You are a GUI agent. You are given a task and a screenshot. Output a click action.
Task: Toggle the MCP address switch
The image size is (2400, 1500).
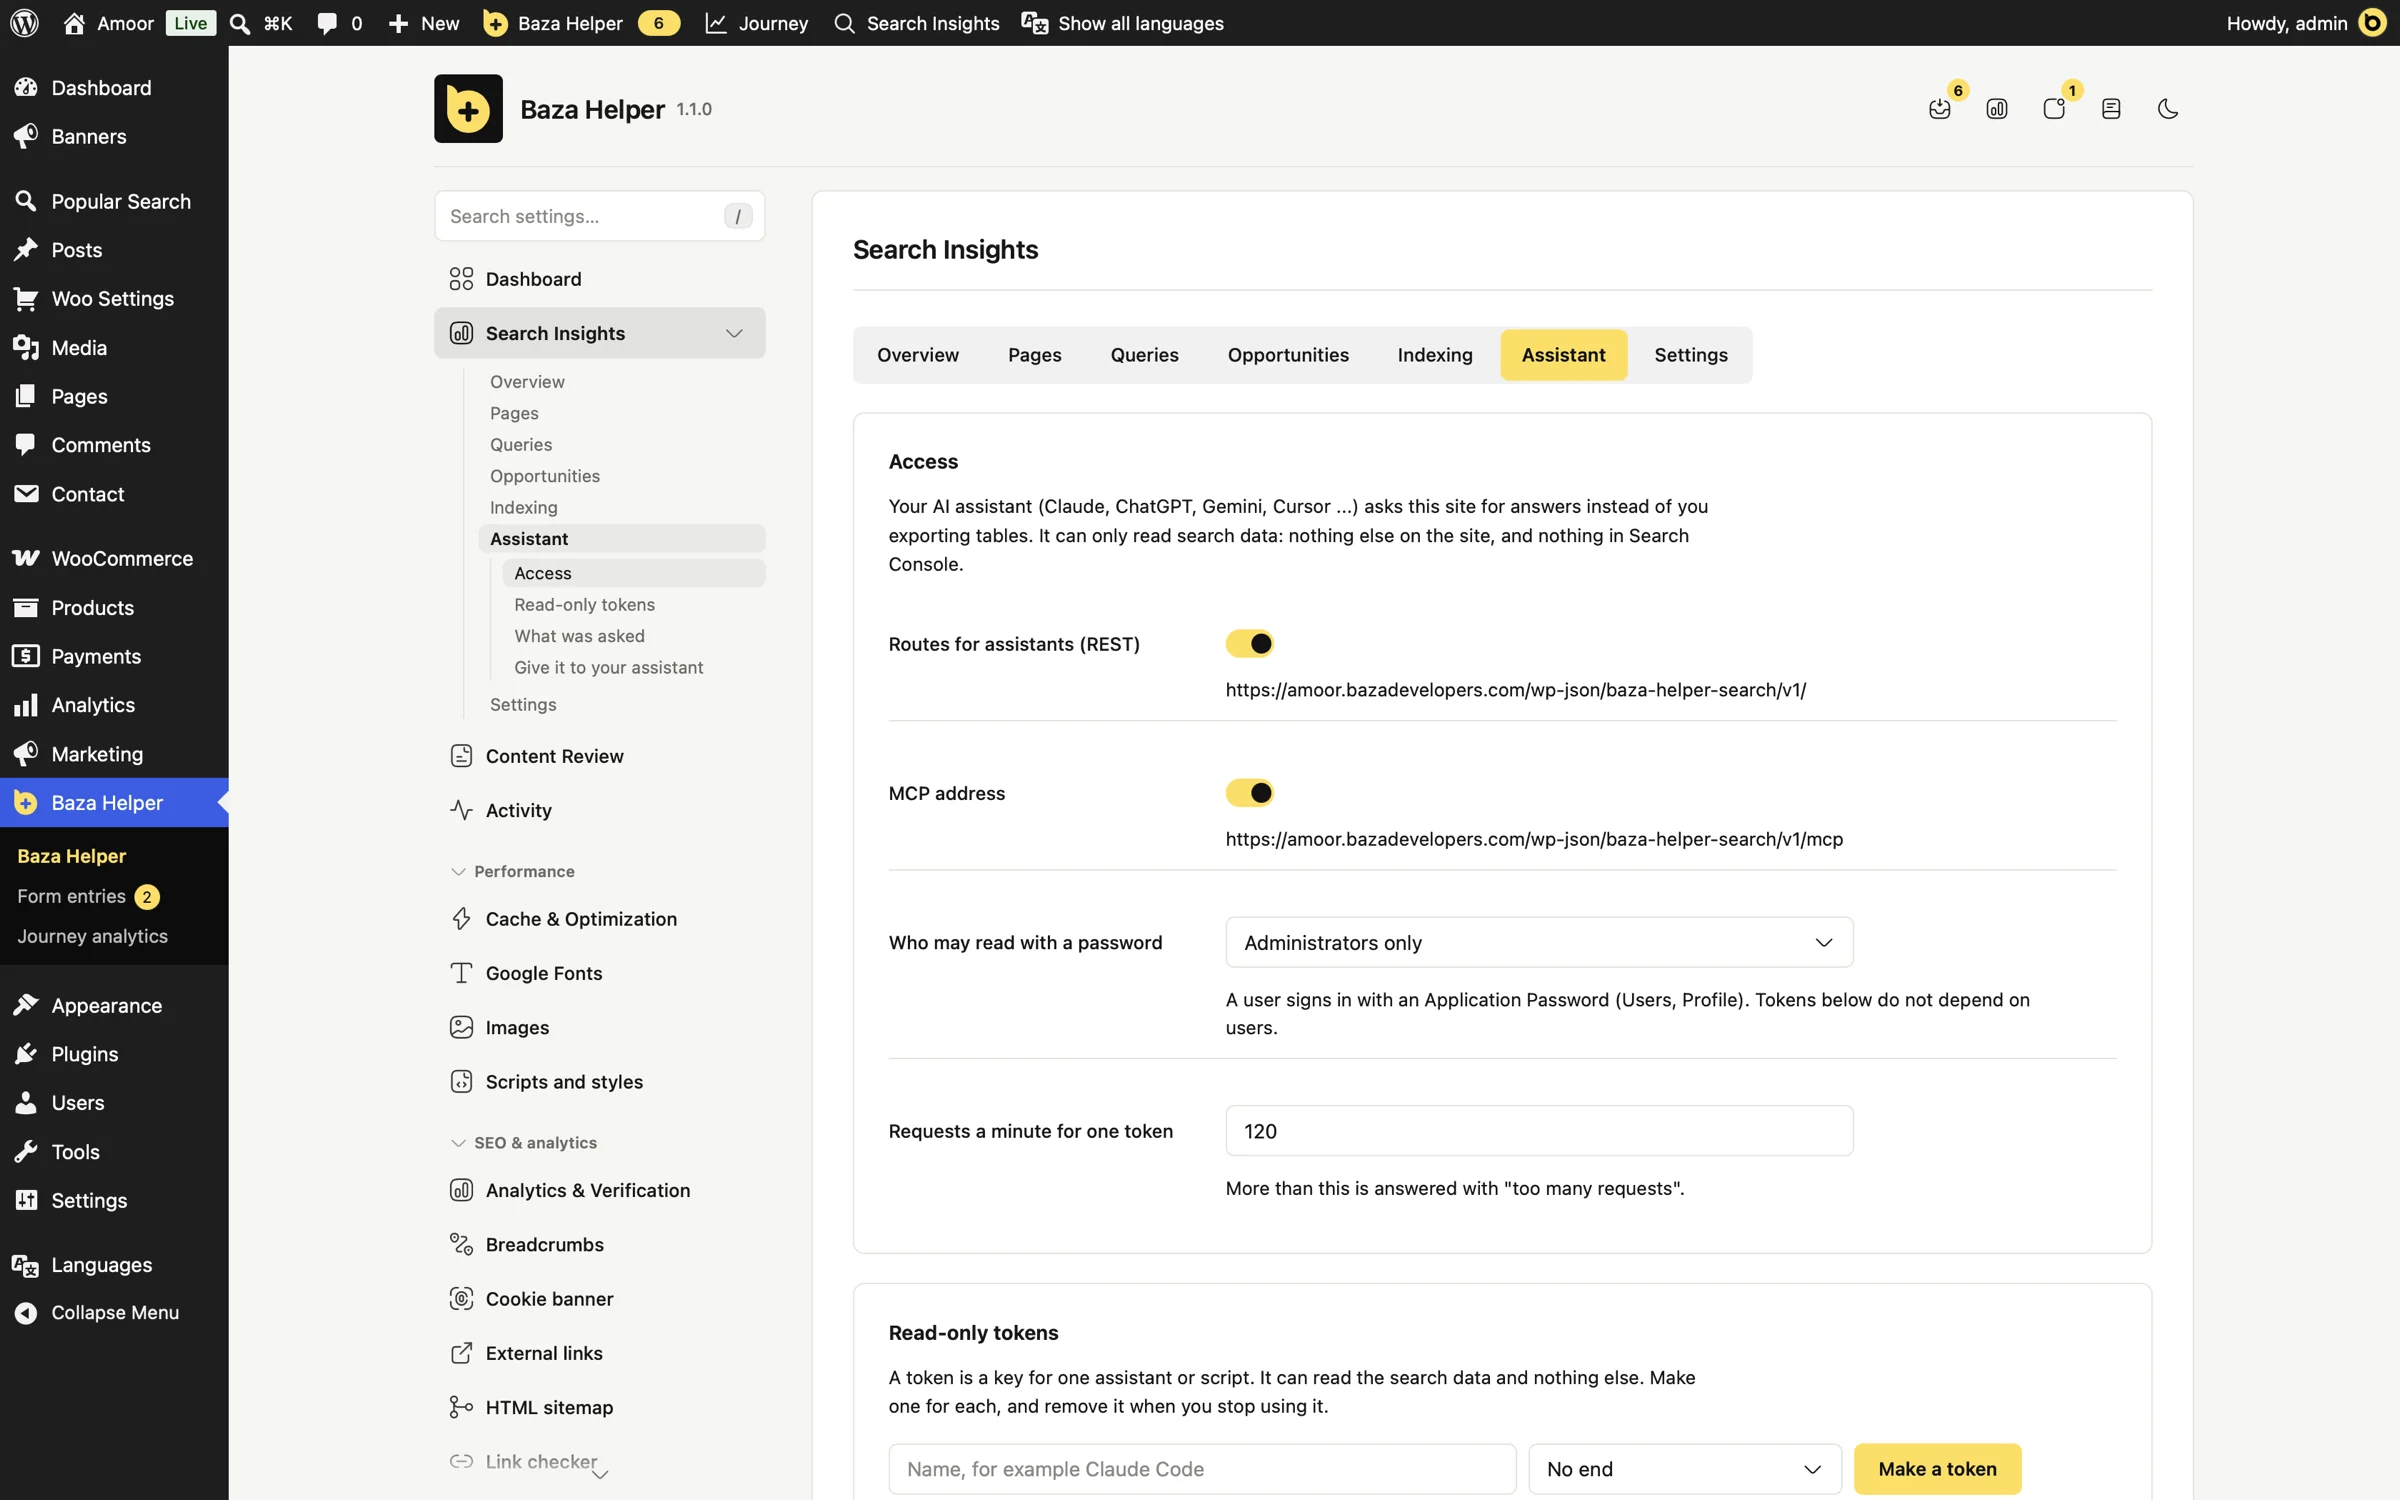[1250, 793]
